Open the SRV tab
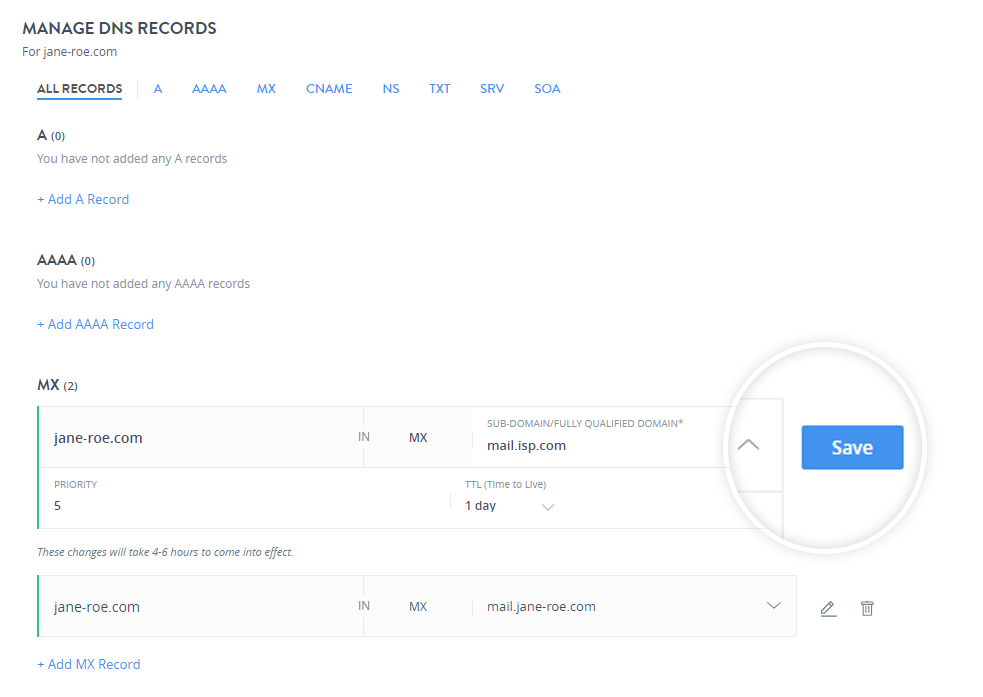This screenshot has height=697, width=983. coord(492,89)
